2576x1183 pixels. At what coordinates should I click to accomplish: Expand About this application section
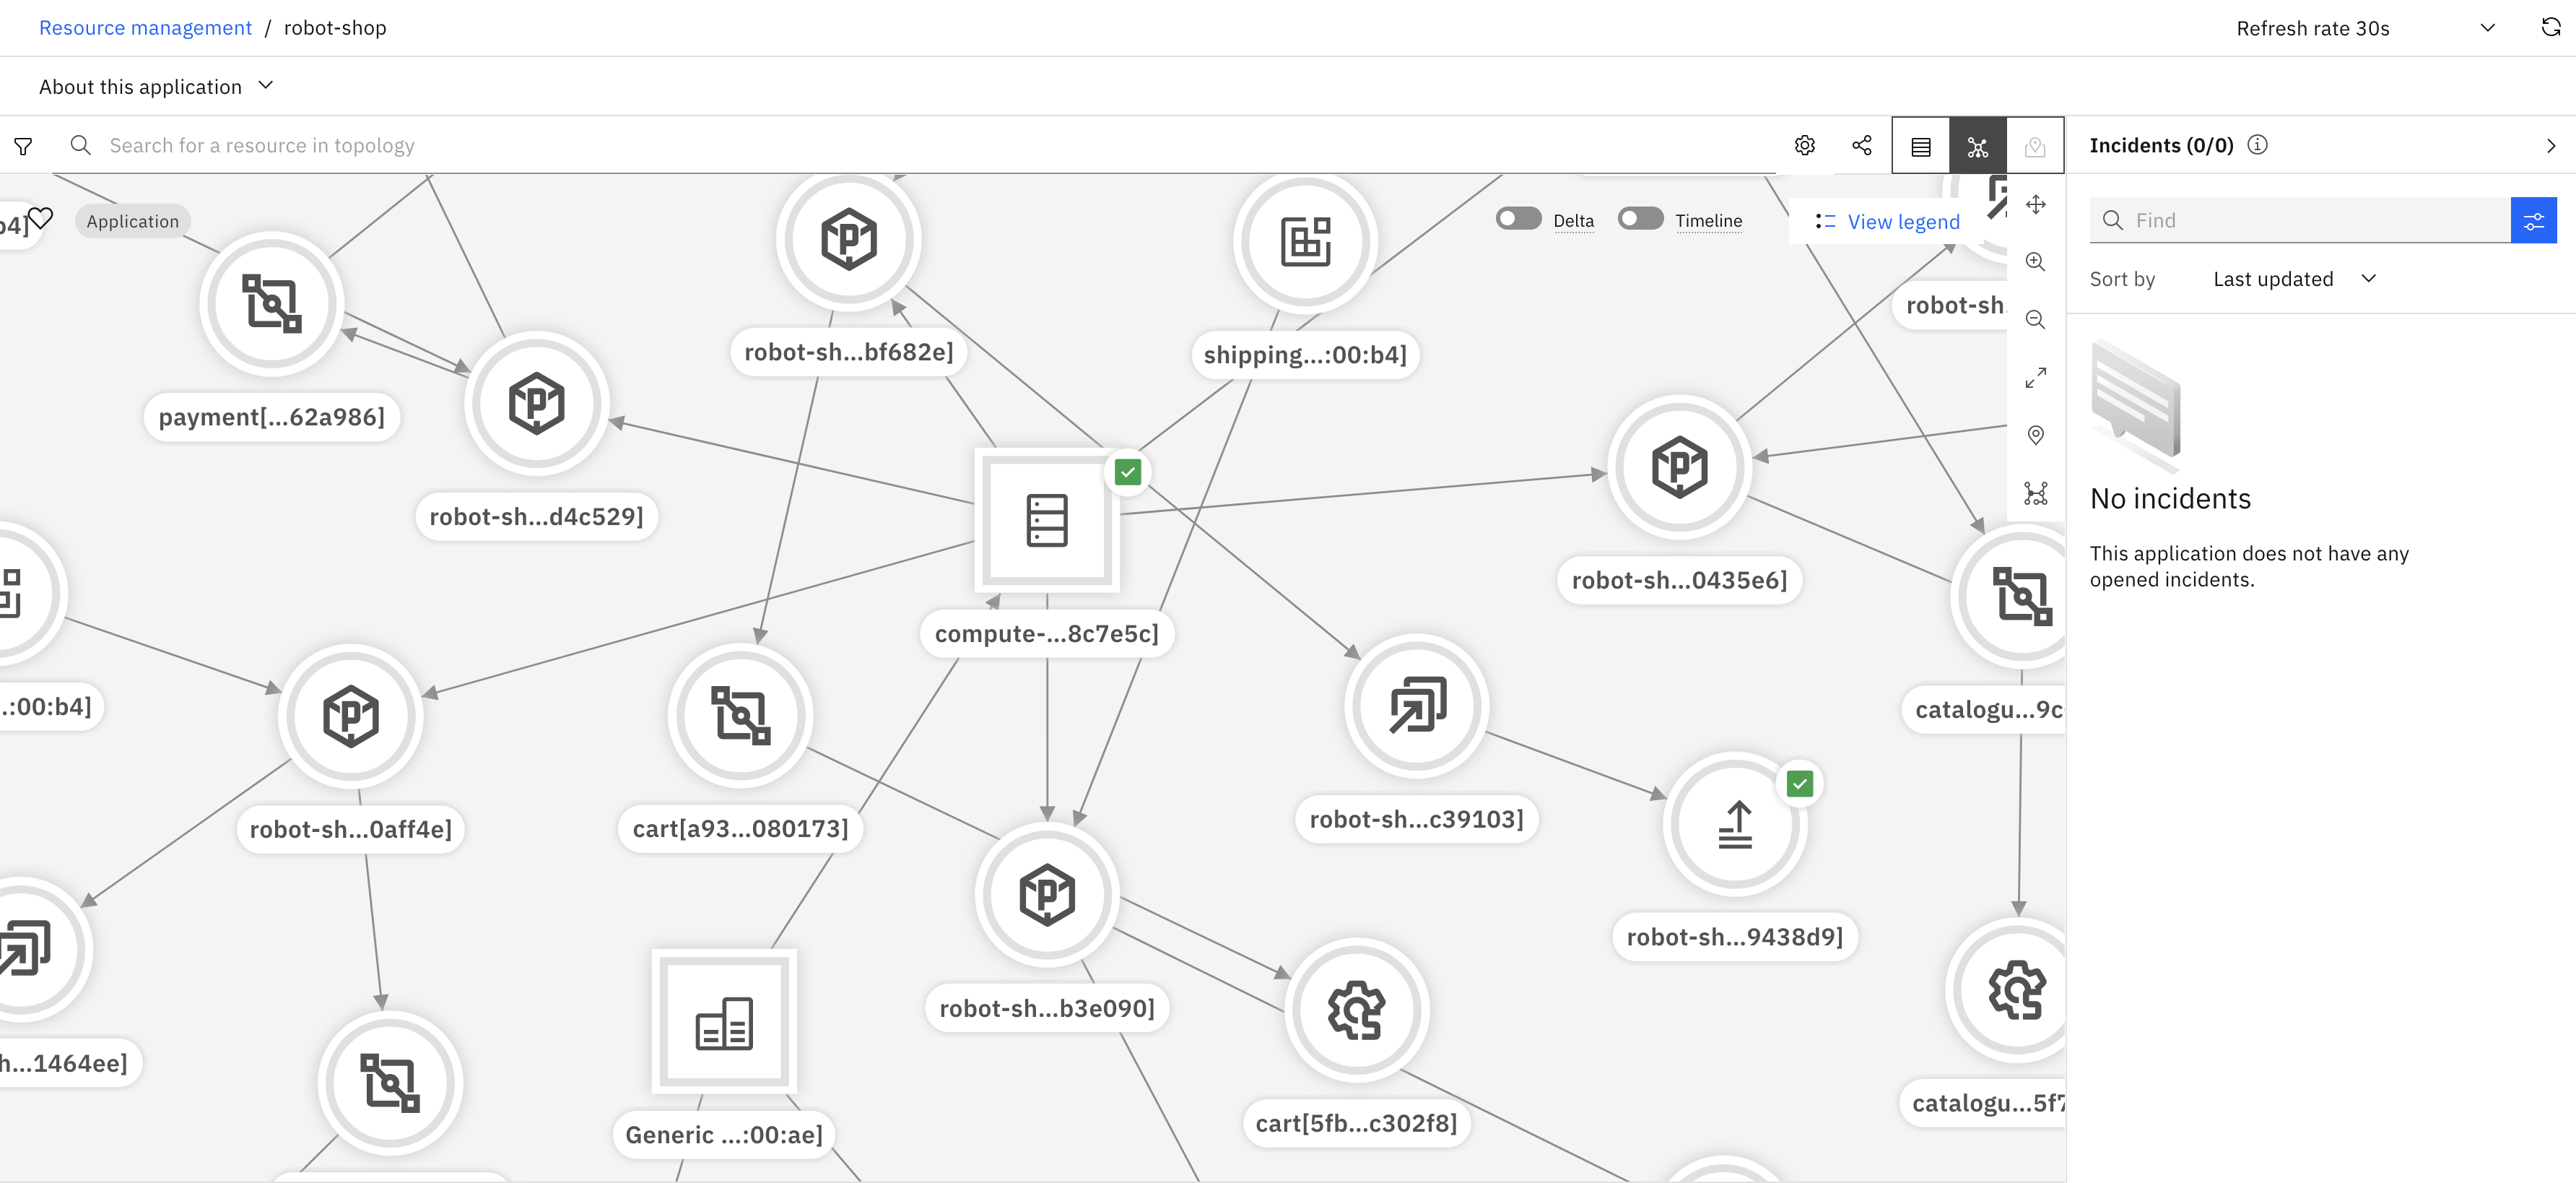point(156,86)
